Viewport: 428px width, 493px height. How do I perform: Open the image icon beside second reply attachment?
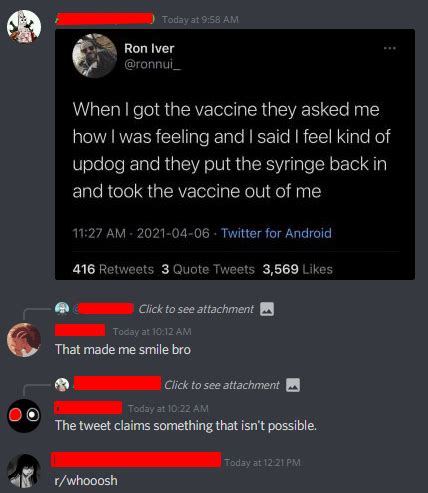coord(293,385)
